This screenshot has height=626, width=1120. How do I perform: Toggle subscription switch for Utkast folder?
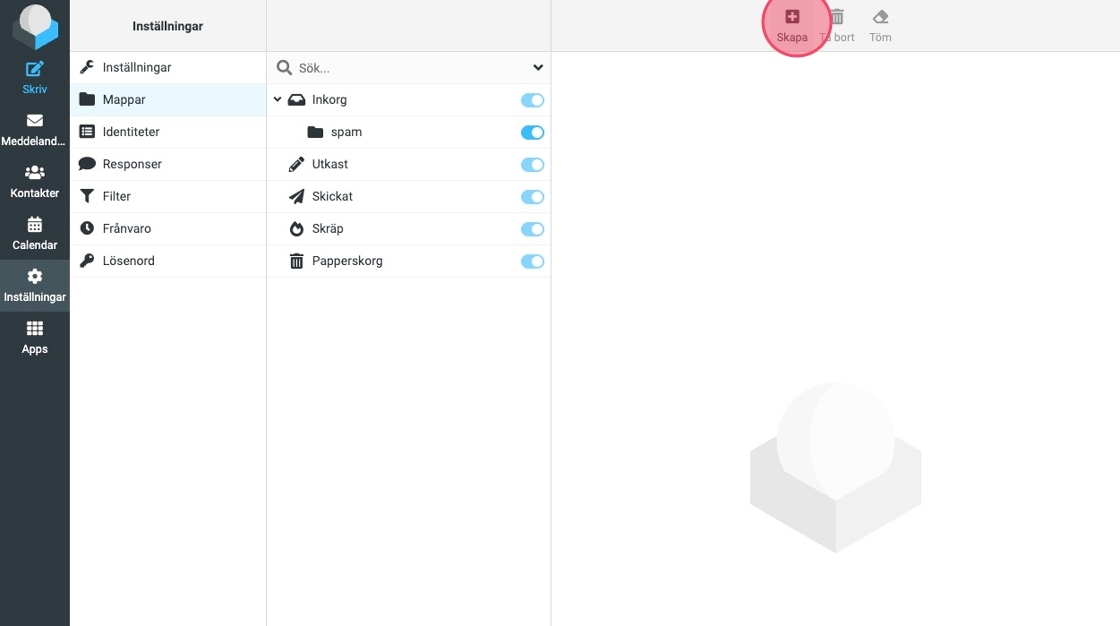(x=532, y=164)
